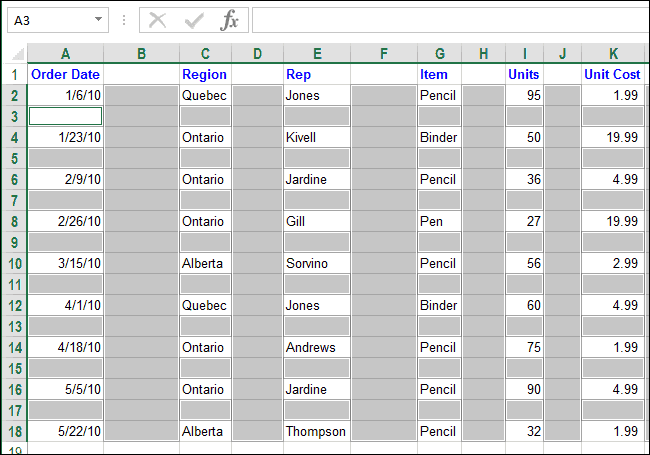Select column K header

click(x=612, y=53)
